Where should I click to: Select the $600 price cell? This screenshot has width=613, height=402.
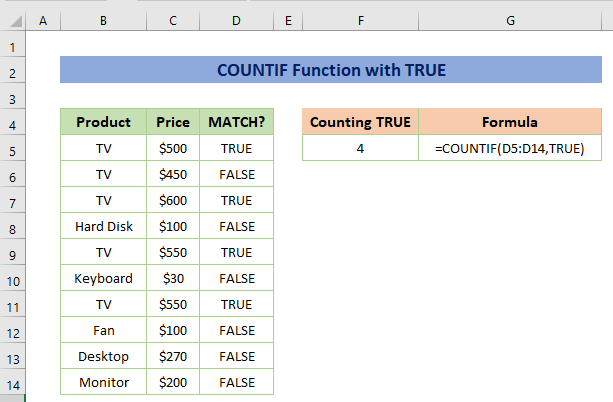pos(173,200)
